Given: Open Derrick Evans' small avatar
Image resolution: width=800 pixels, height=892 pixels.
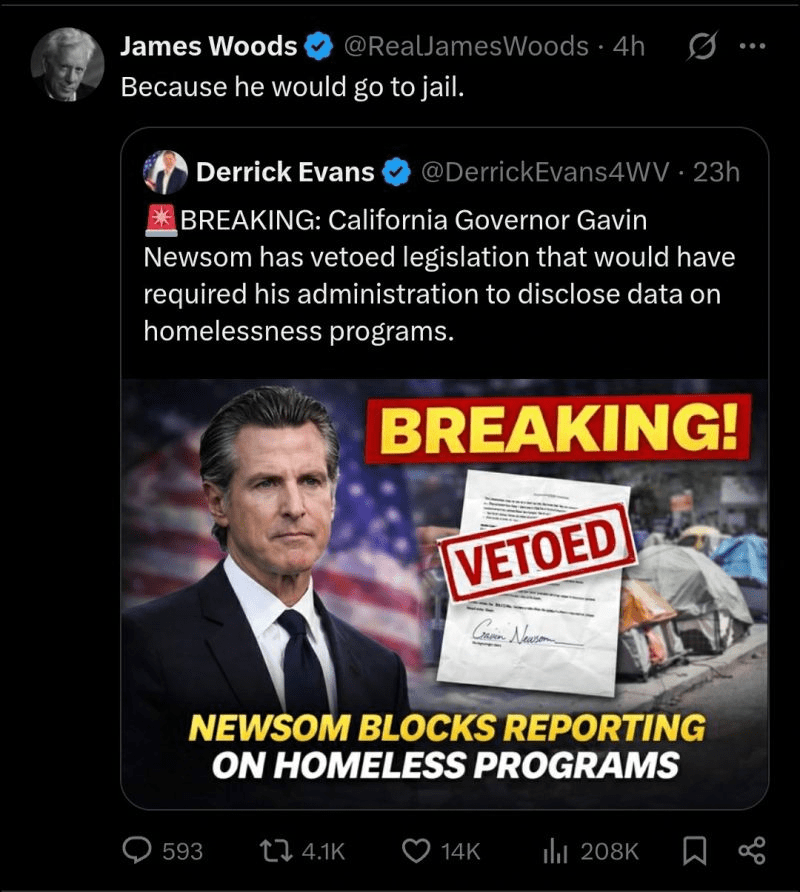Looking at the screenshot, I should [165, 172].
